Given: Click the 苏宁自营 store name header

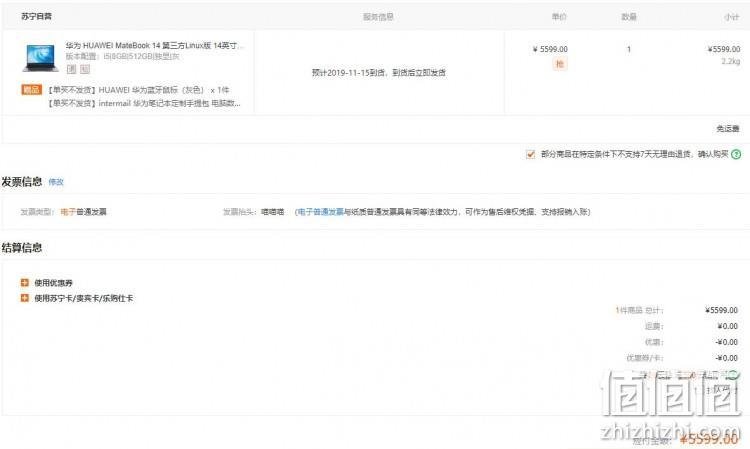Looking at the screenshot, I should (36, 16).
